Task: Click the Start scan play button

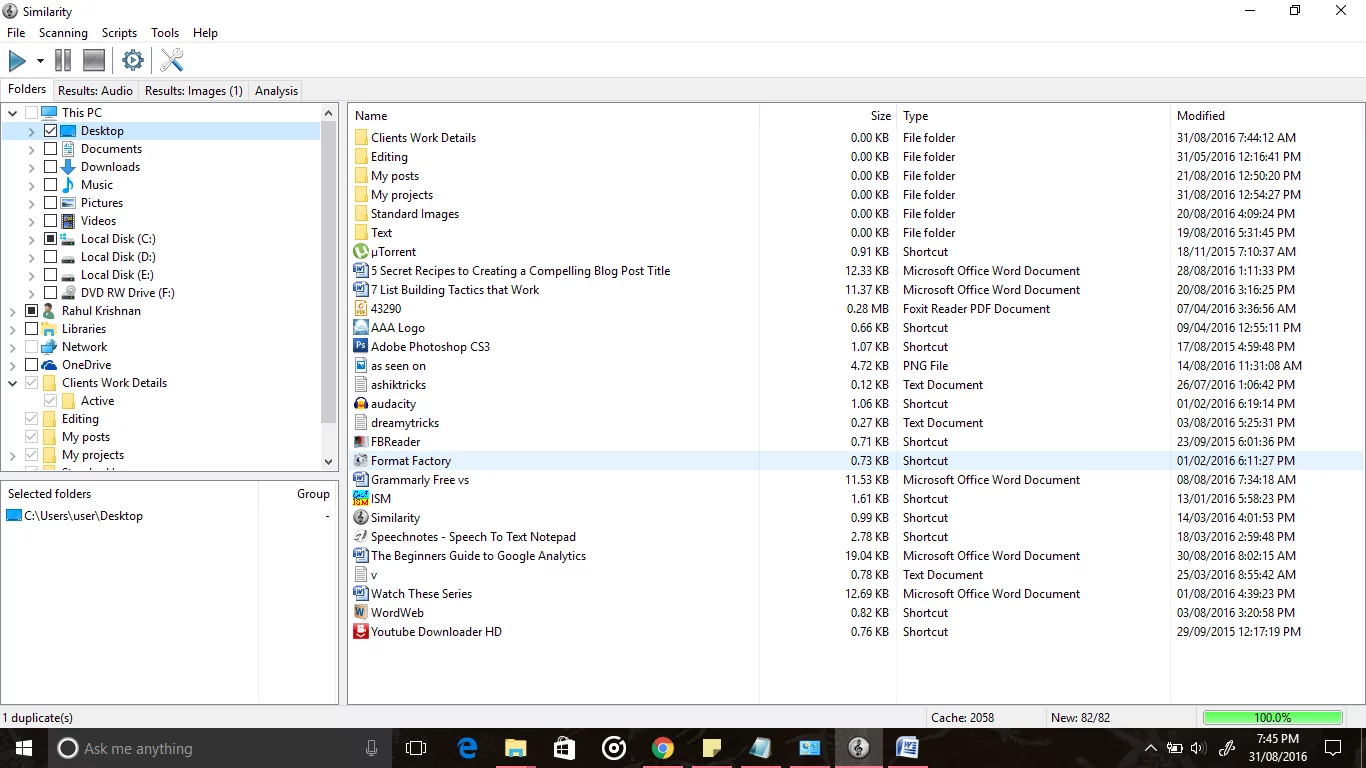Action: [17, 61]
